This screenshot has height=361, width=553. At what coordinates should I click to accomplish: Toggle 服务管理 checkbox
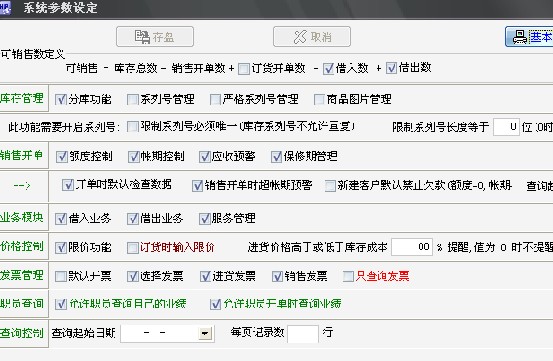(x=205, y=219)
